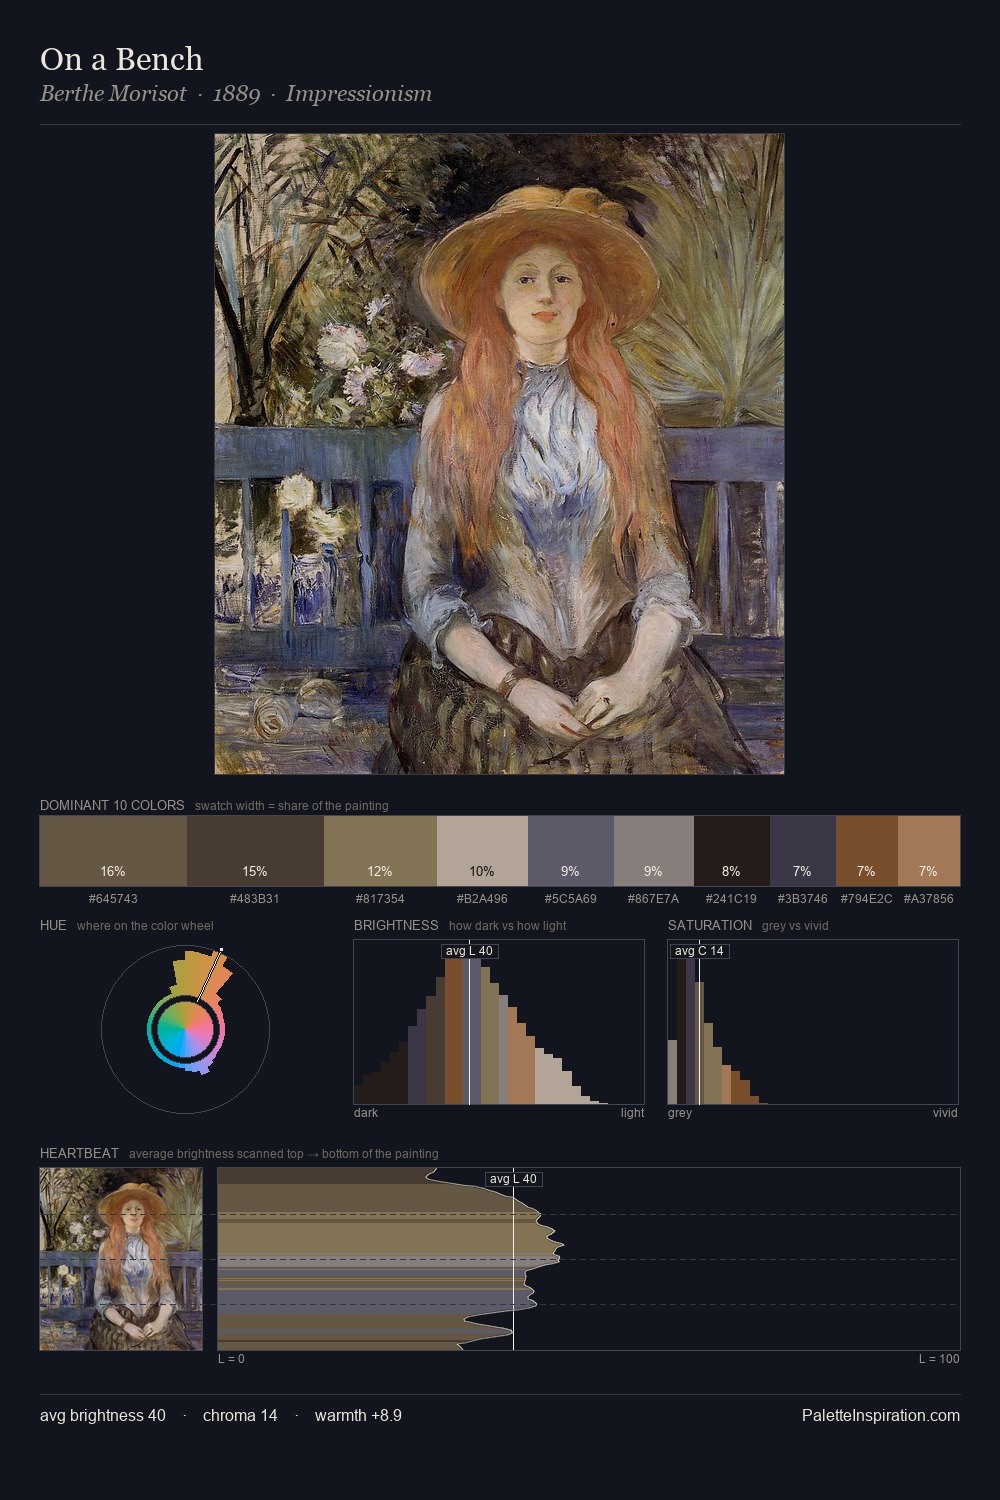
Task: Pick the #3B3746 dark violet swatch
Action: (803, 851)
